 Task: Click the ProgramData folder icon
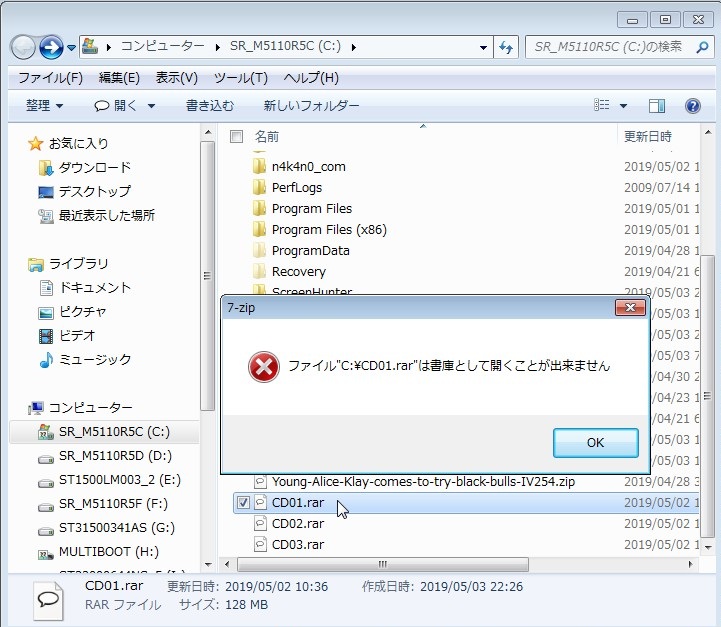[x=259, y=251]
